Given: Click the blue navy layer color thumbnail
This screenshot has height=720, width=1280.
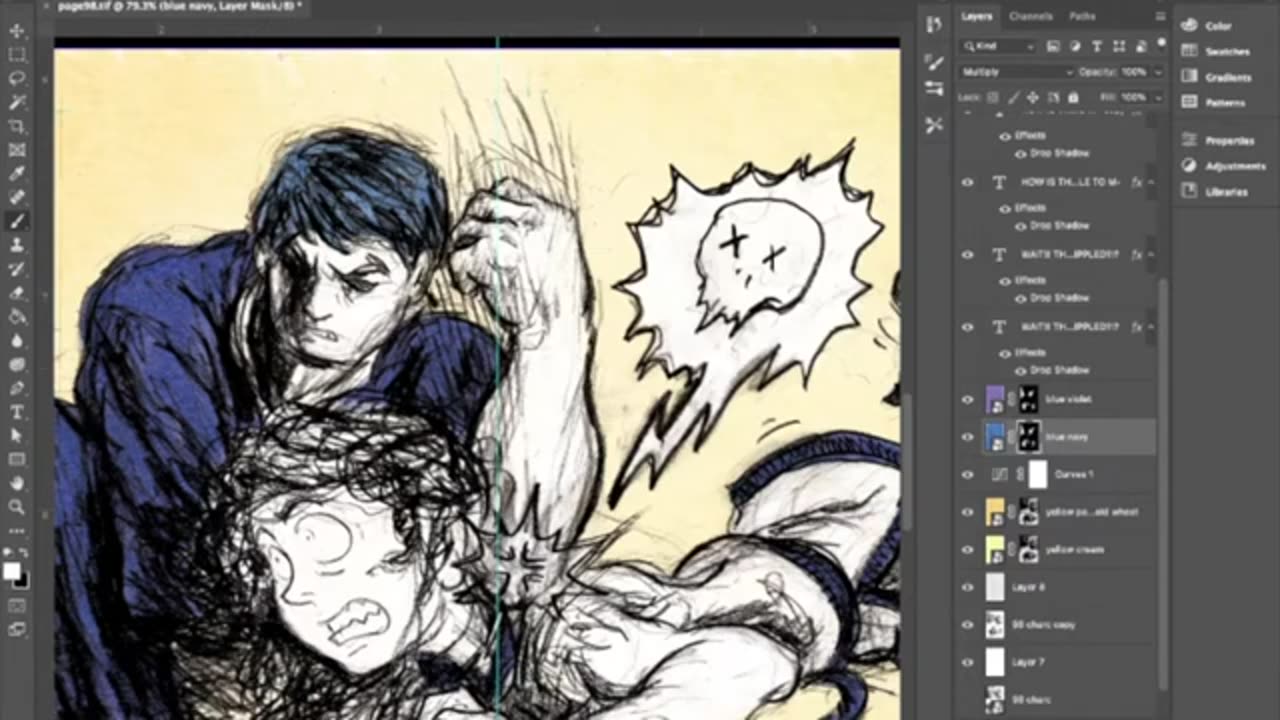Looking at the screenshot, I should (x=995, y=437).
